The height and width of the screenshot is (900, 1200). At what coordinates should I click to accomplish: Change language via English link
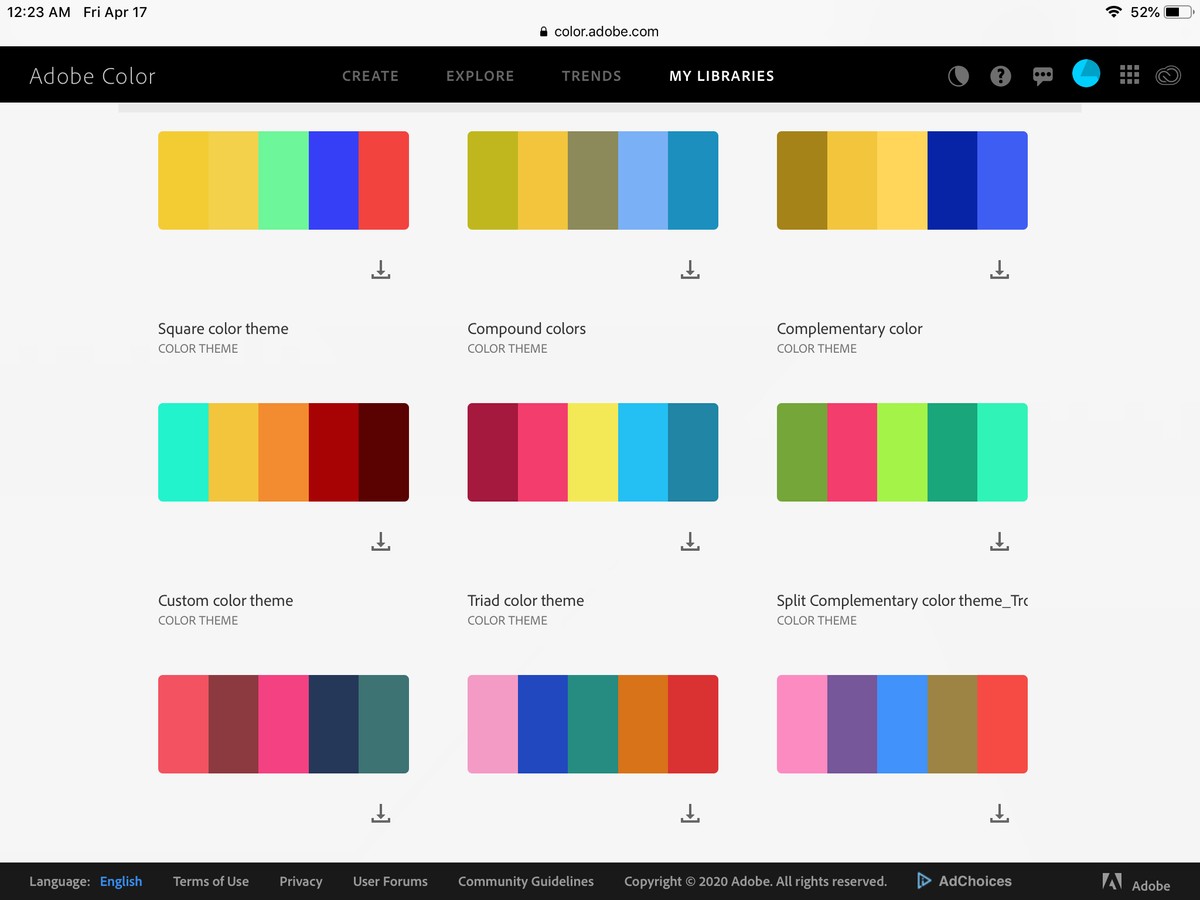(x=121, y=881)
